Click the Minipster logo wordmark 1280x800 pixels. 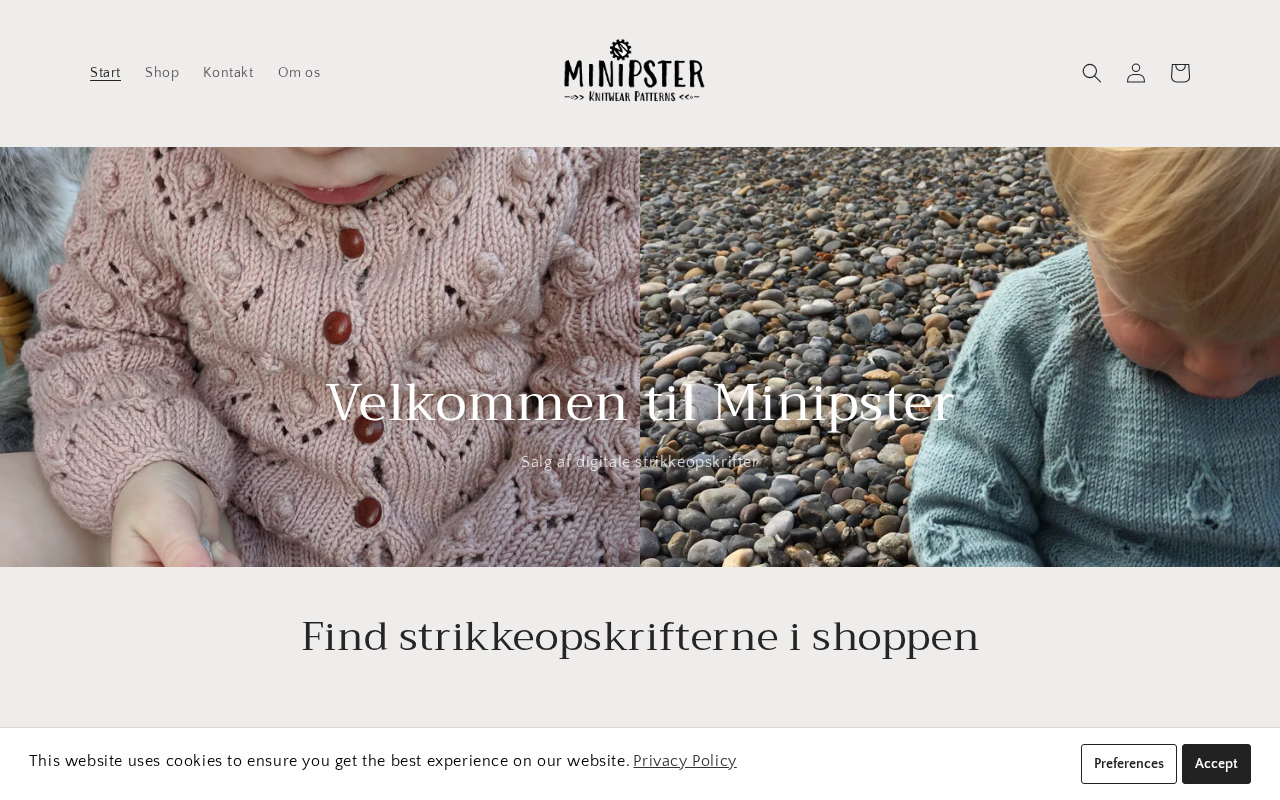tap(634, 73)
